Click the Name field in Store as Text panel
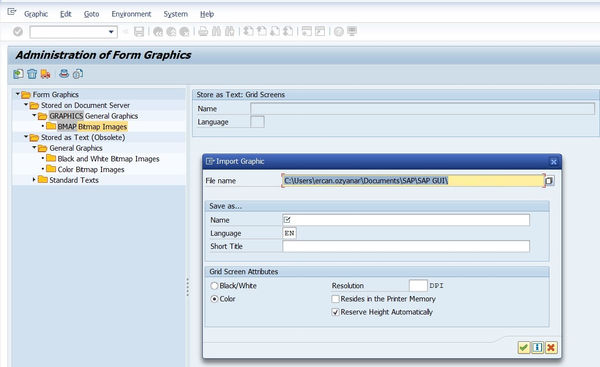This screenshot has width=600, height=367. coord(422,109)
